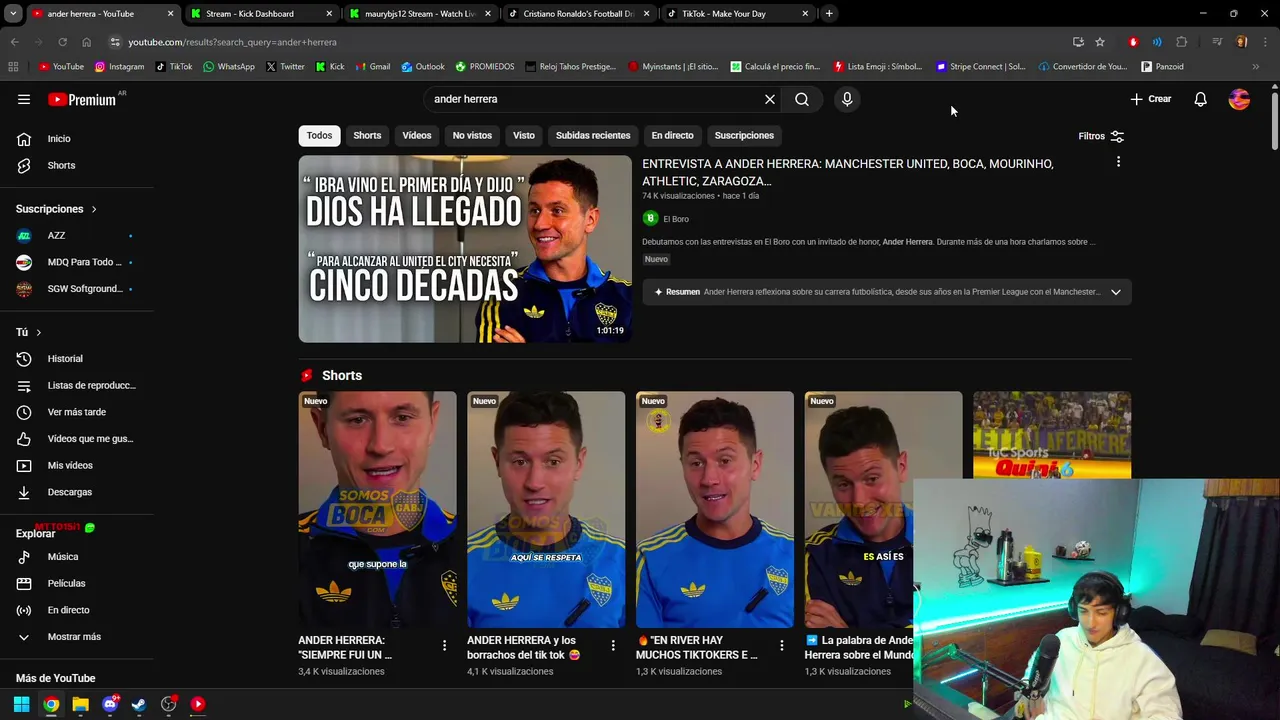Open the Filtros panel
1280x720 pixels.
click(1101, 136)
